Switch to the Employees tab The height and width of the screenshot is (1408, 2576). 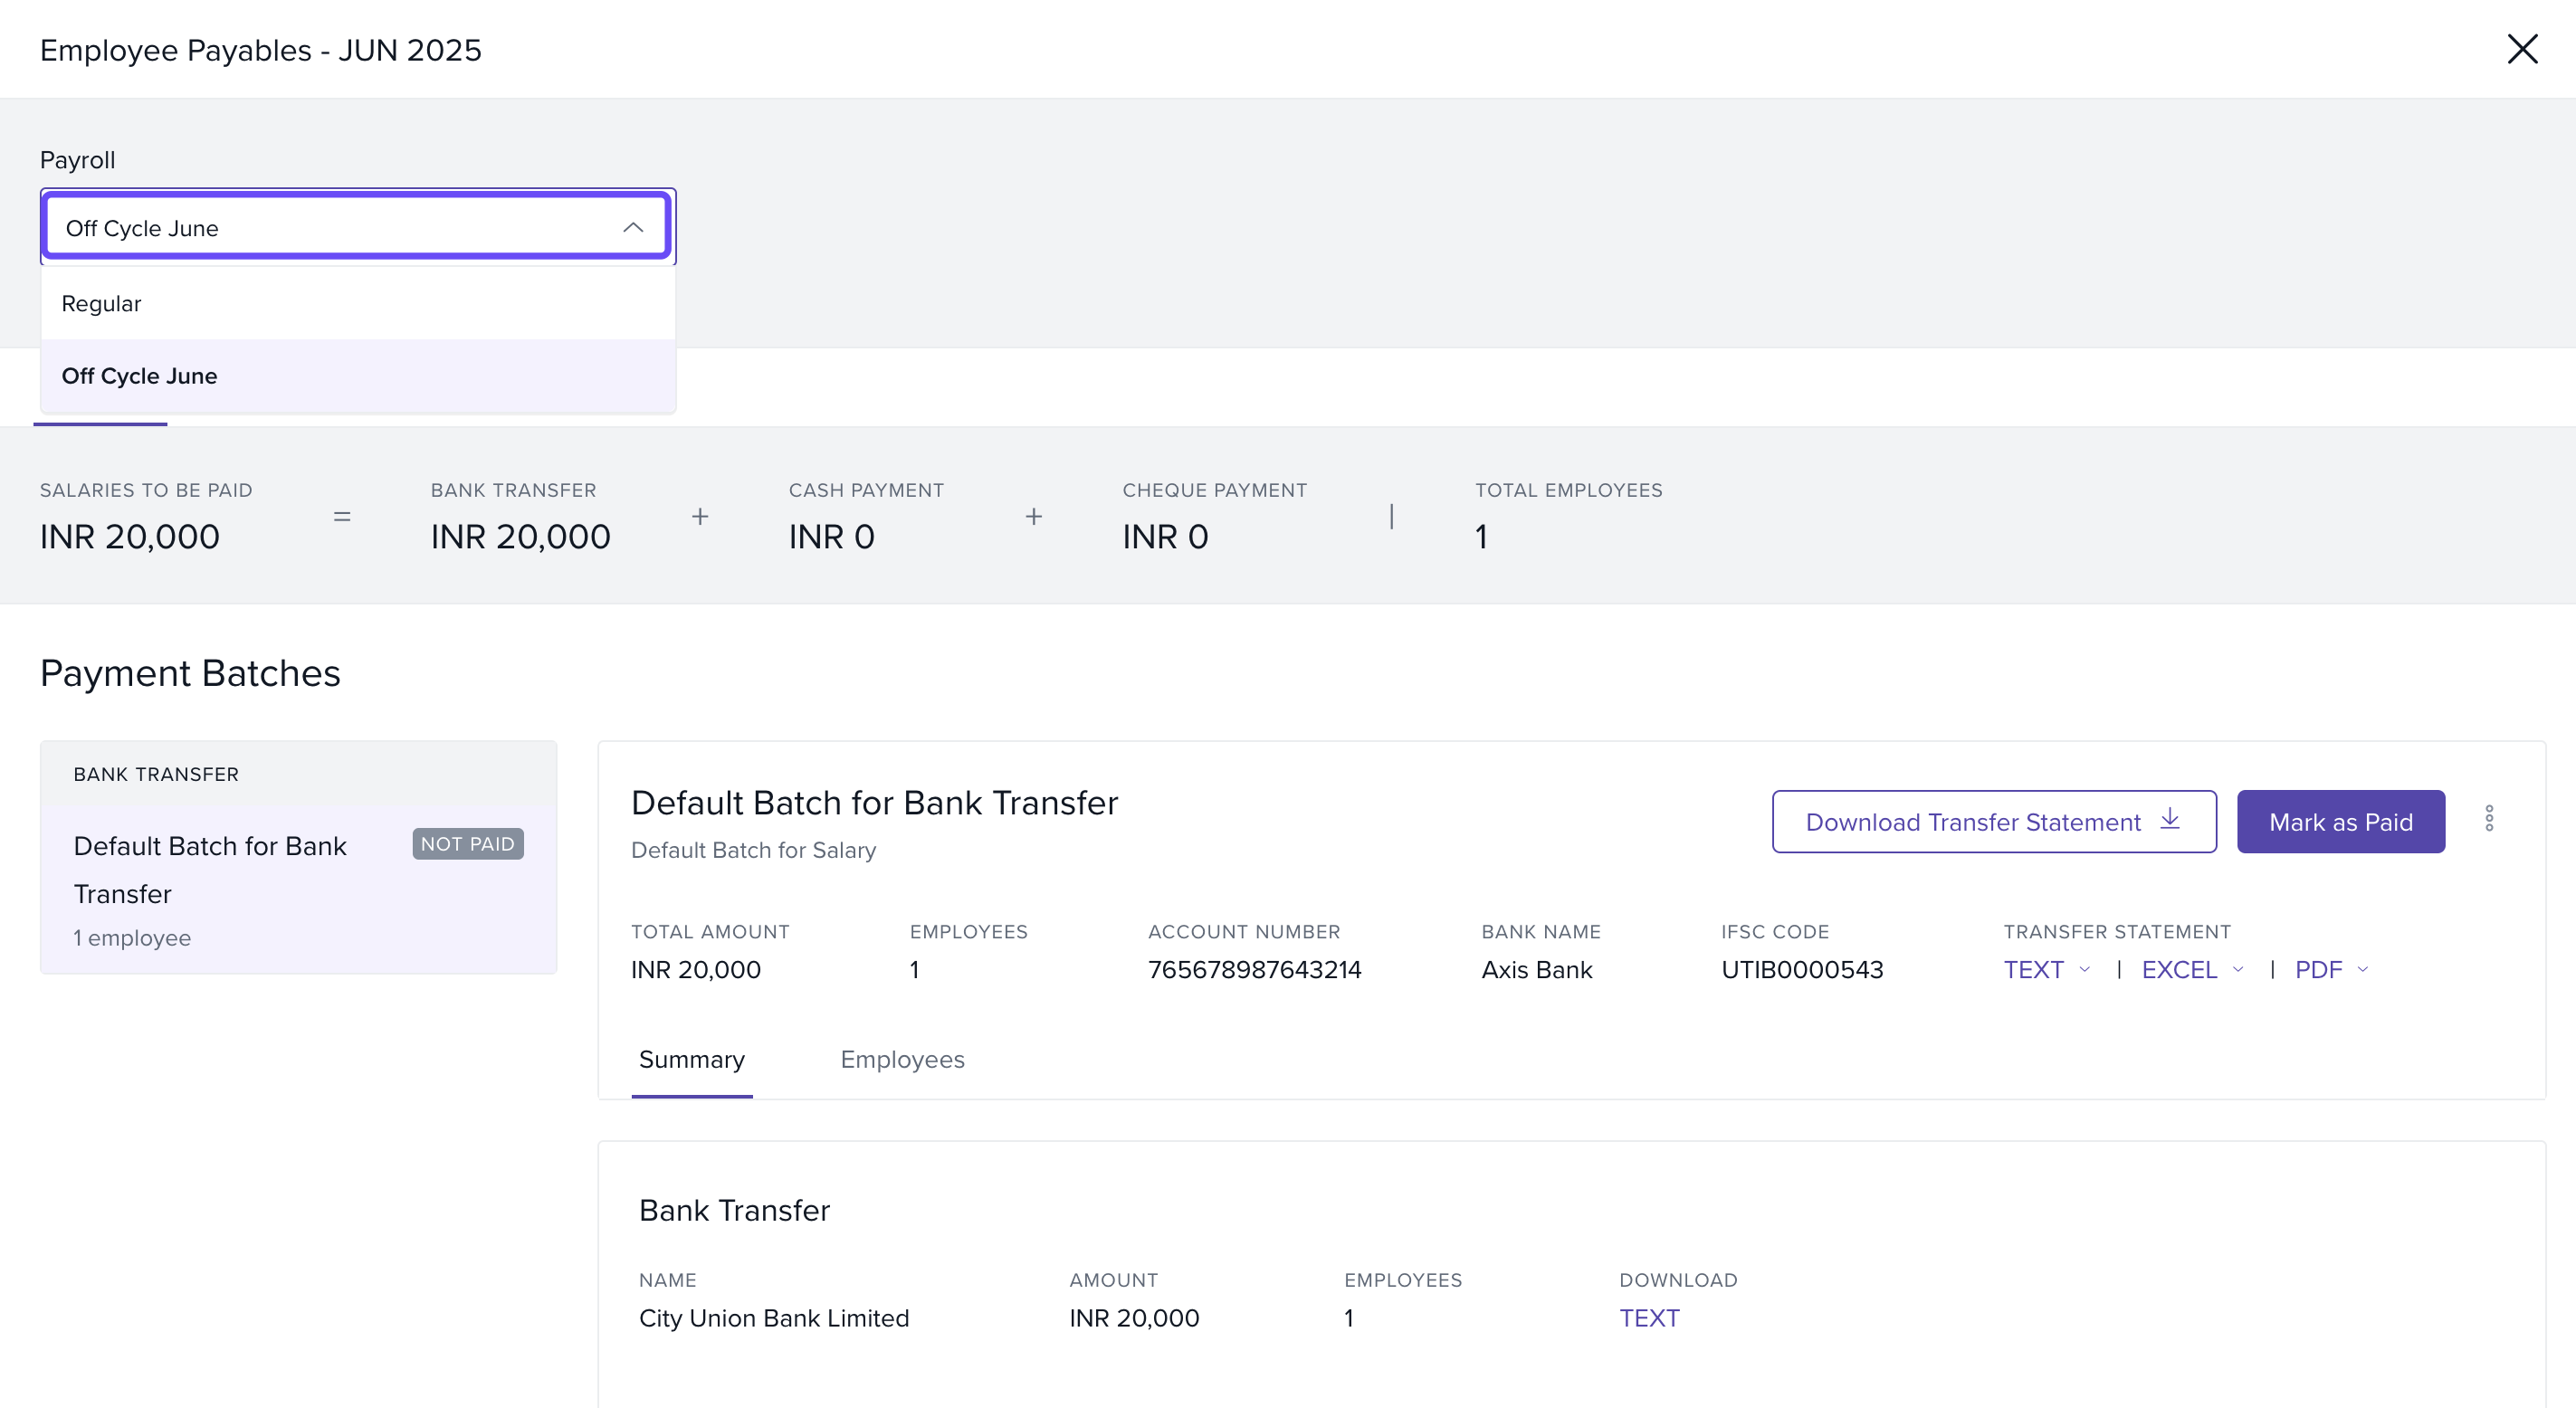coord(902,1059)
